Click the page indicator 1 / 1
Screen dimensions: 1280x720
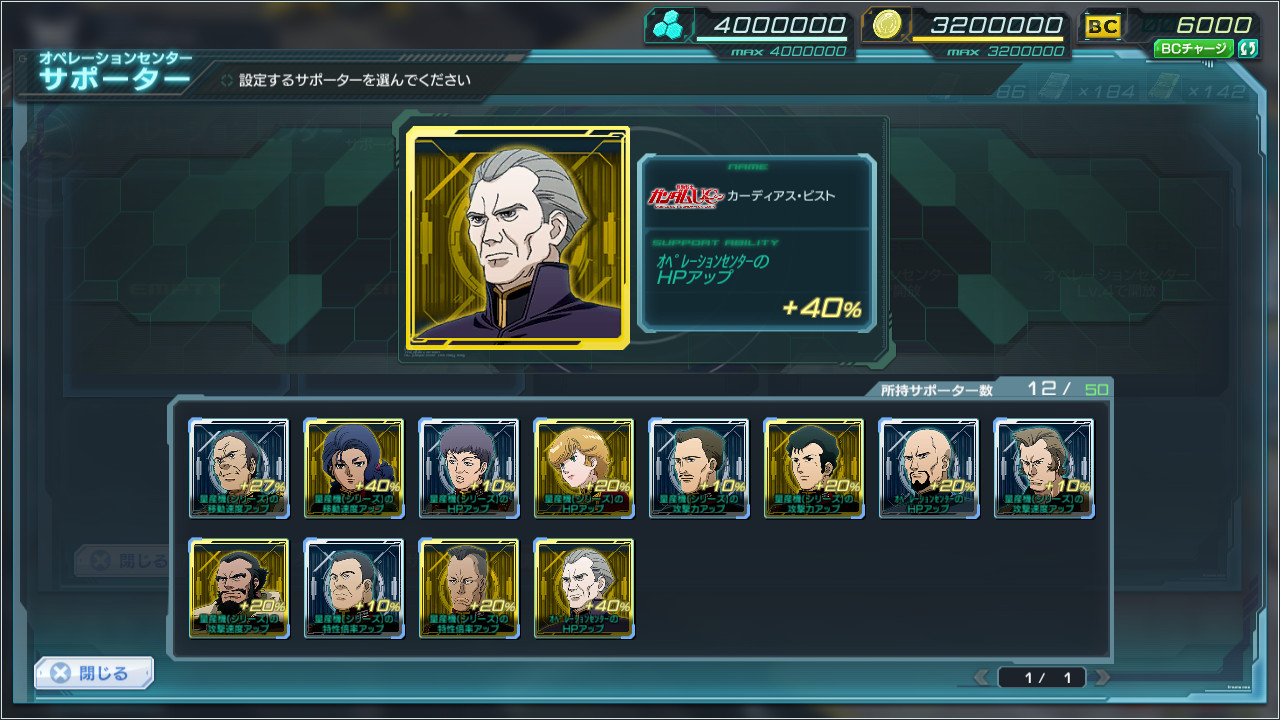click(1042, 678)
